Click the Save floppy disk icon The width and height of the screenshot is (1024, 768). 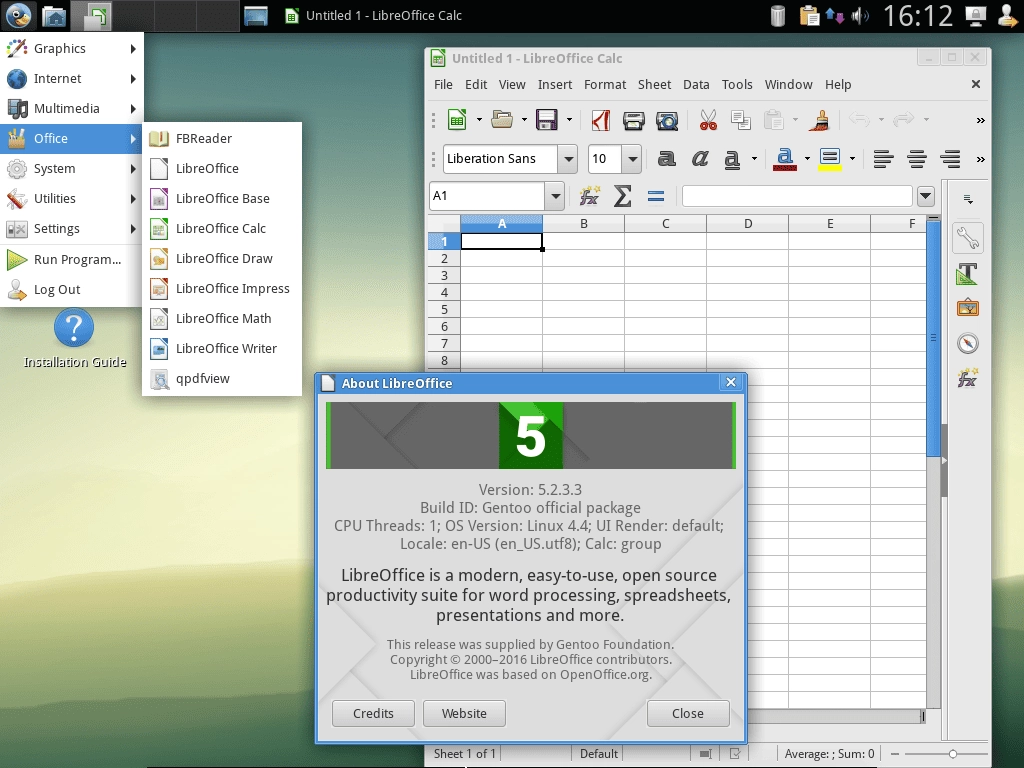click(547, 120)
